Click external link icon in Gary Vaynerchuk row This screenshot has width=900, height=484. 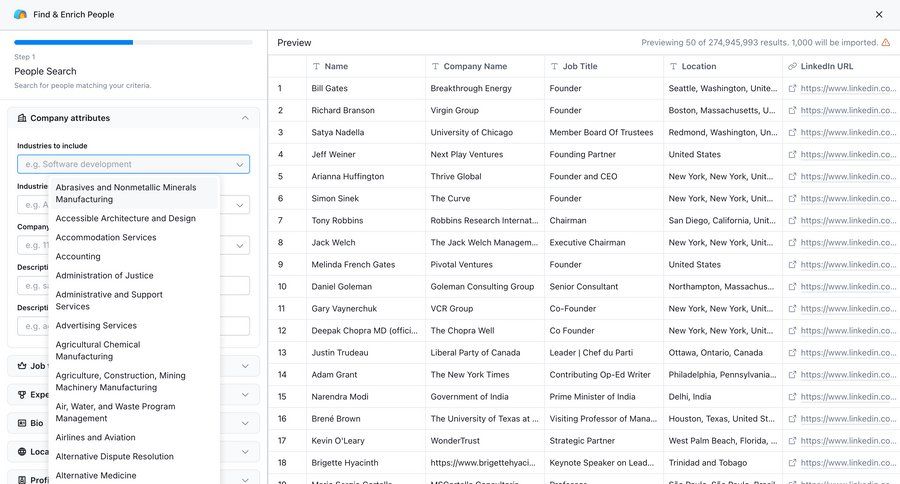tap(792, 308)
